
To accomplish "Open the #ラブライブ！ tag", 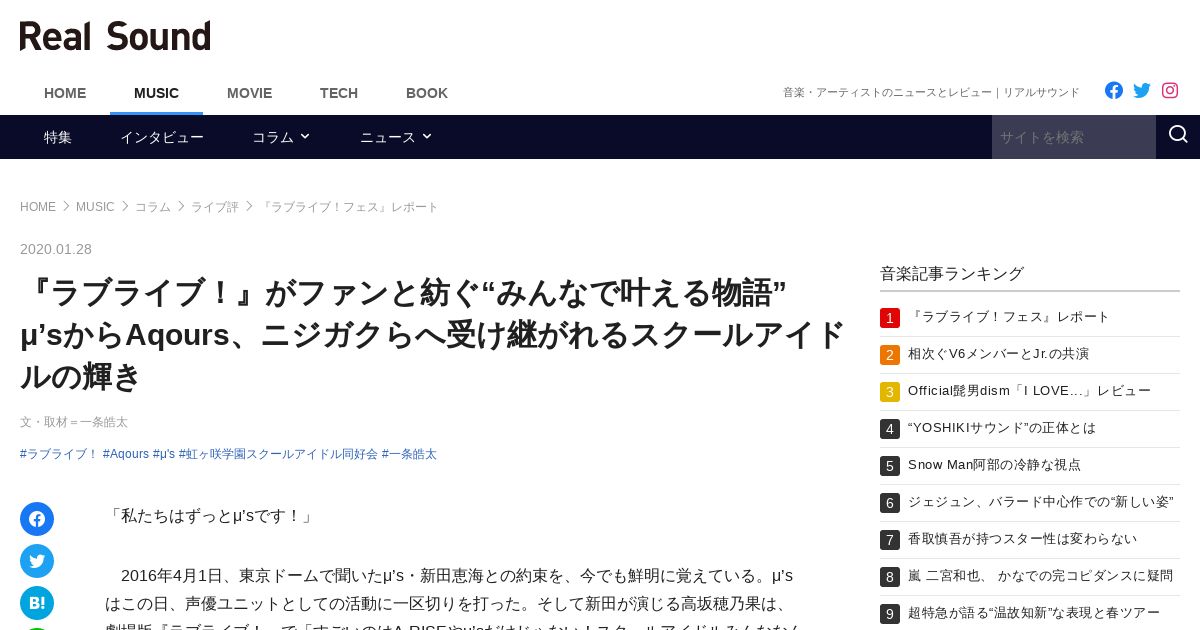I will pyautogui.click(x=59, y=454).
